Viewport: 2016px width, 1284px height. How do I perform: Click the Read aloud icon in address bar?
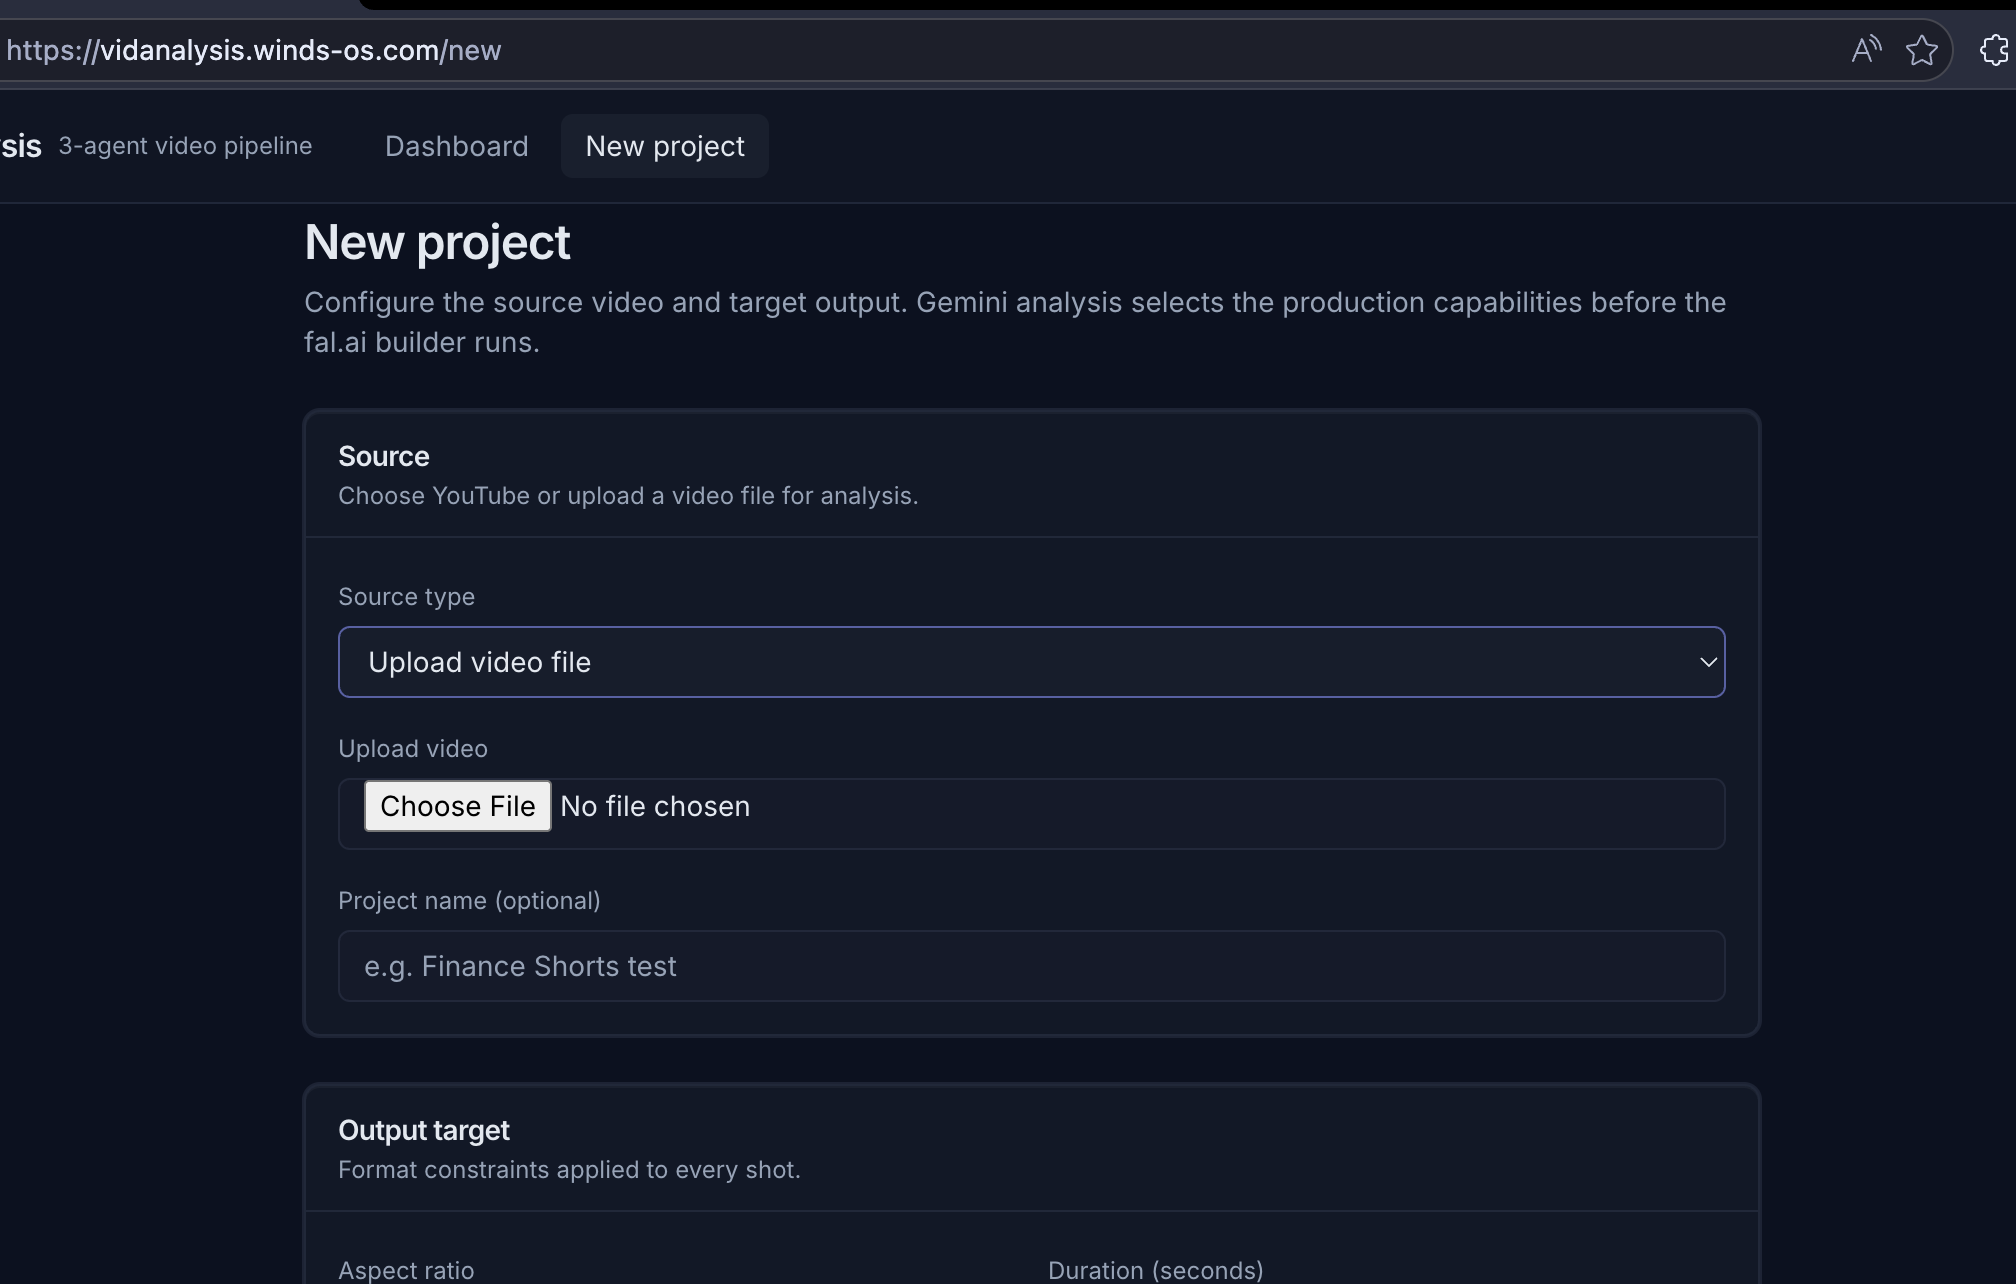1866,50
